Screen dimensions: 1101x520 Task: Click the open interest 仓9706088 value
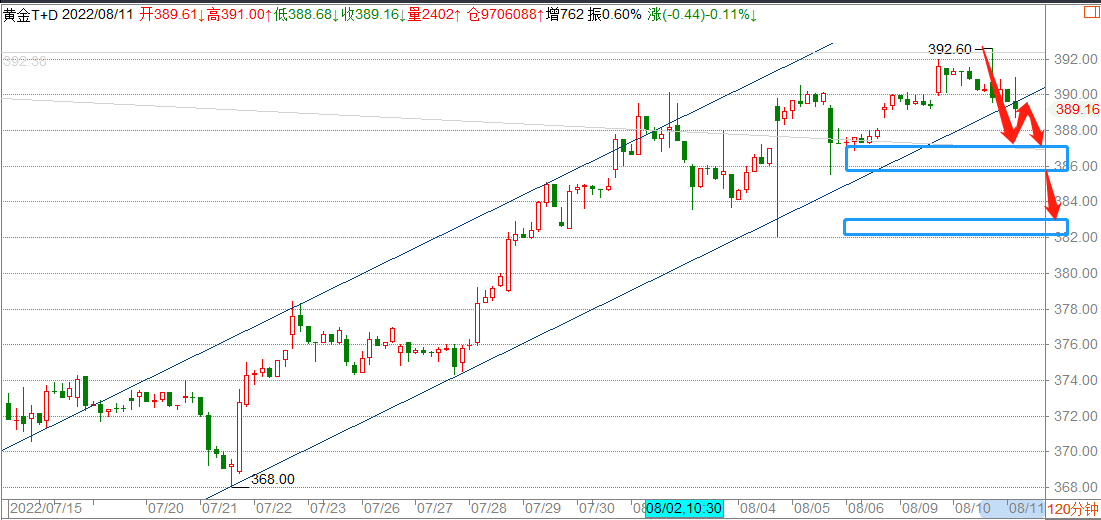[506, 14]
